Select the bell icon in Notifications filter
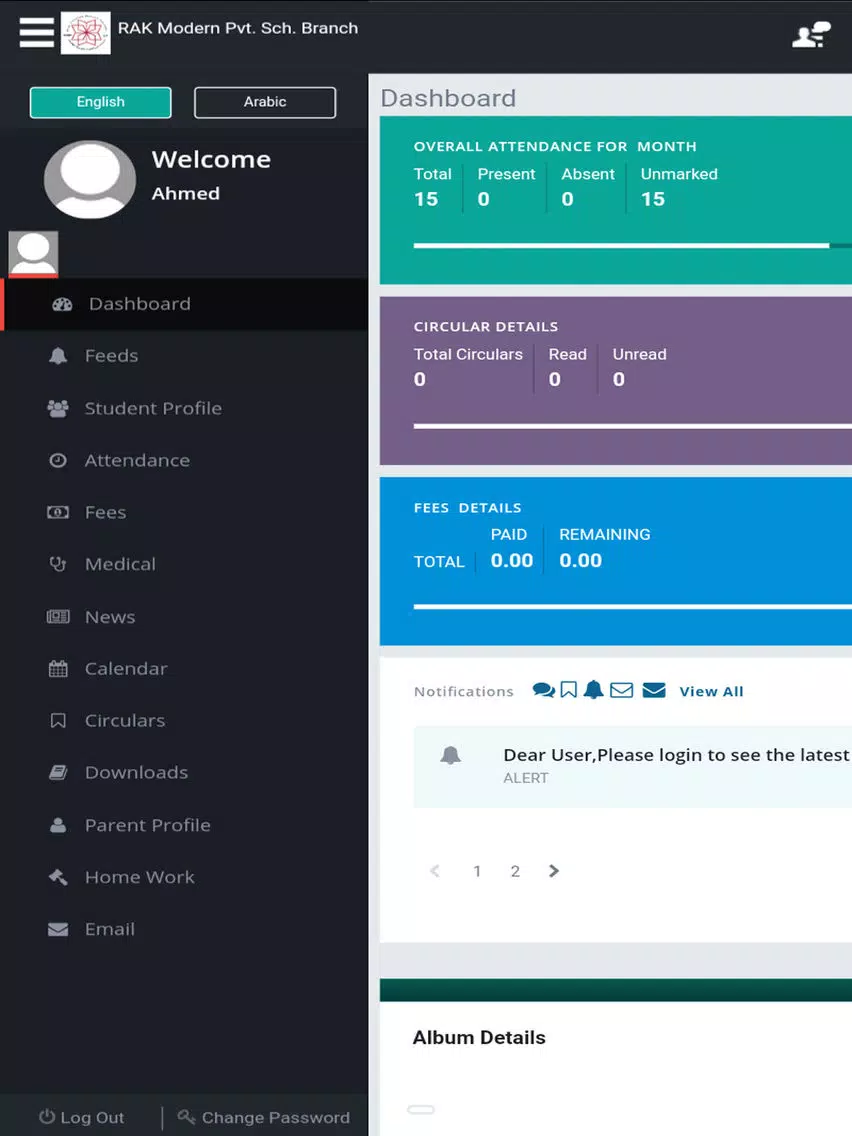This screenshot has height=1136, width=852. coord(593,690)
